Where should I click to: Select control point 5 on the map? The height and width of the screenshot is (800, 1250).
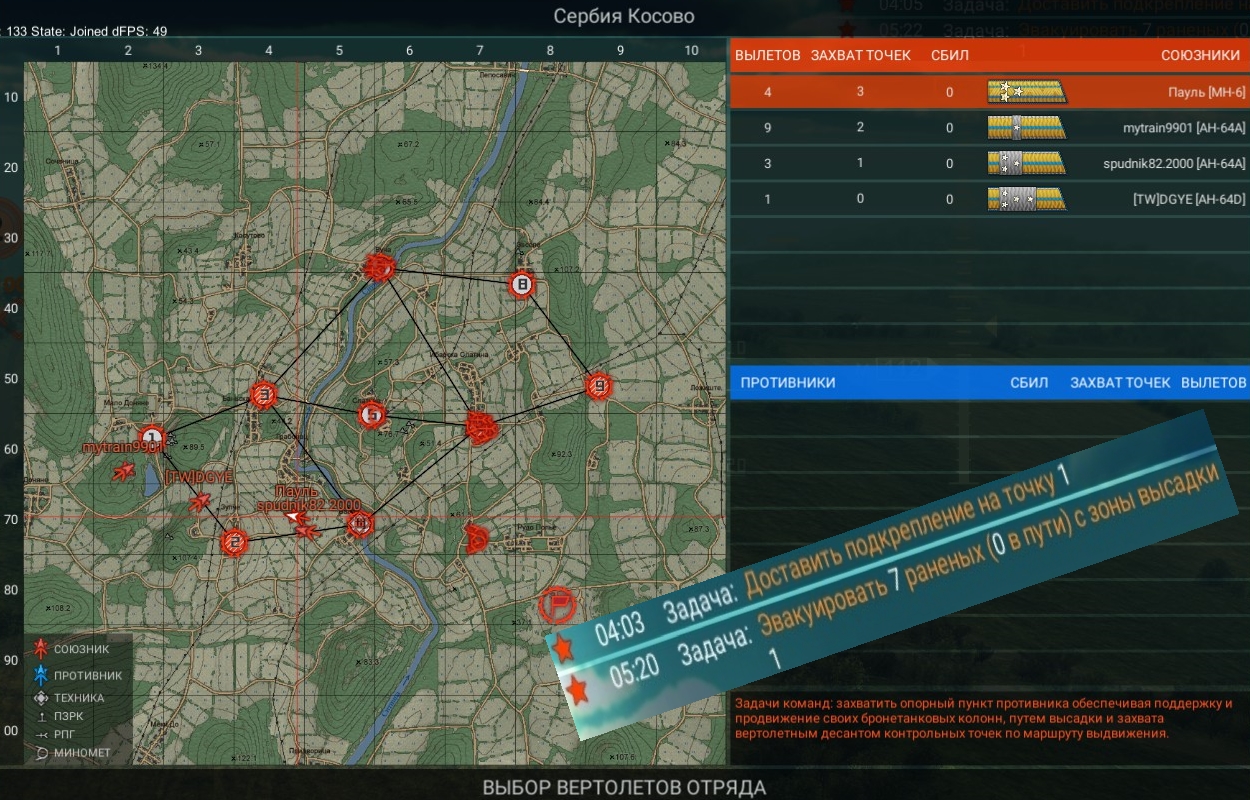coord(371,414)
